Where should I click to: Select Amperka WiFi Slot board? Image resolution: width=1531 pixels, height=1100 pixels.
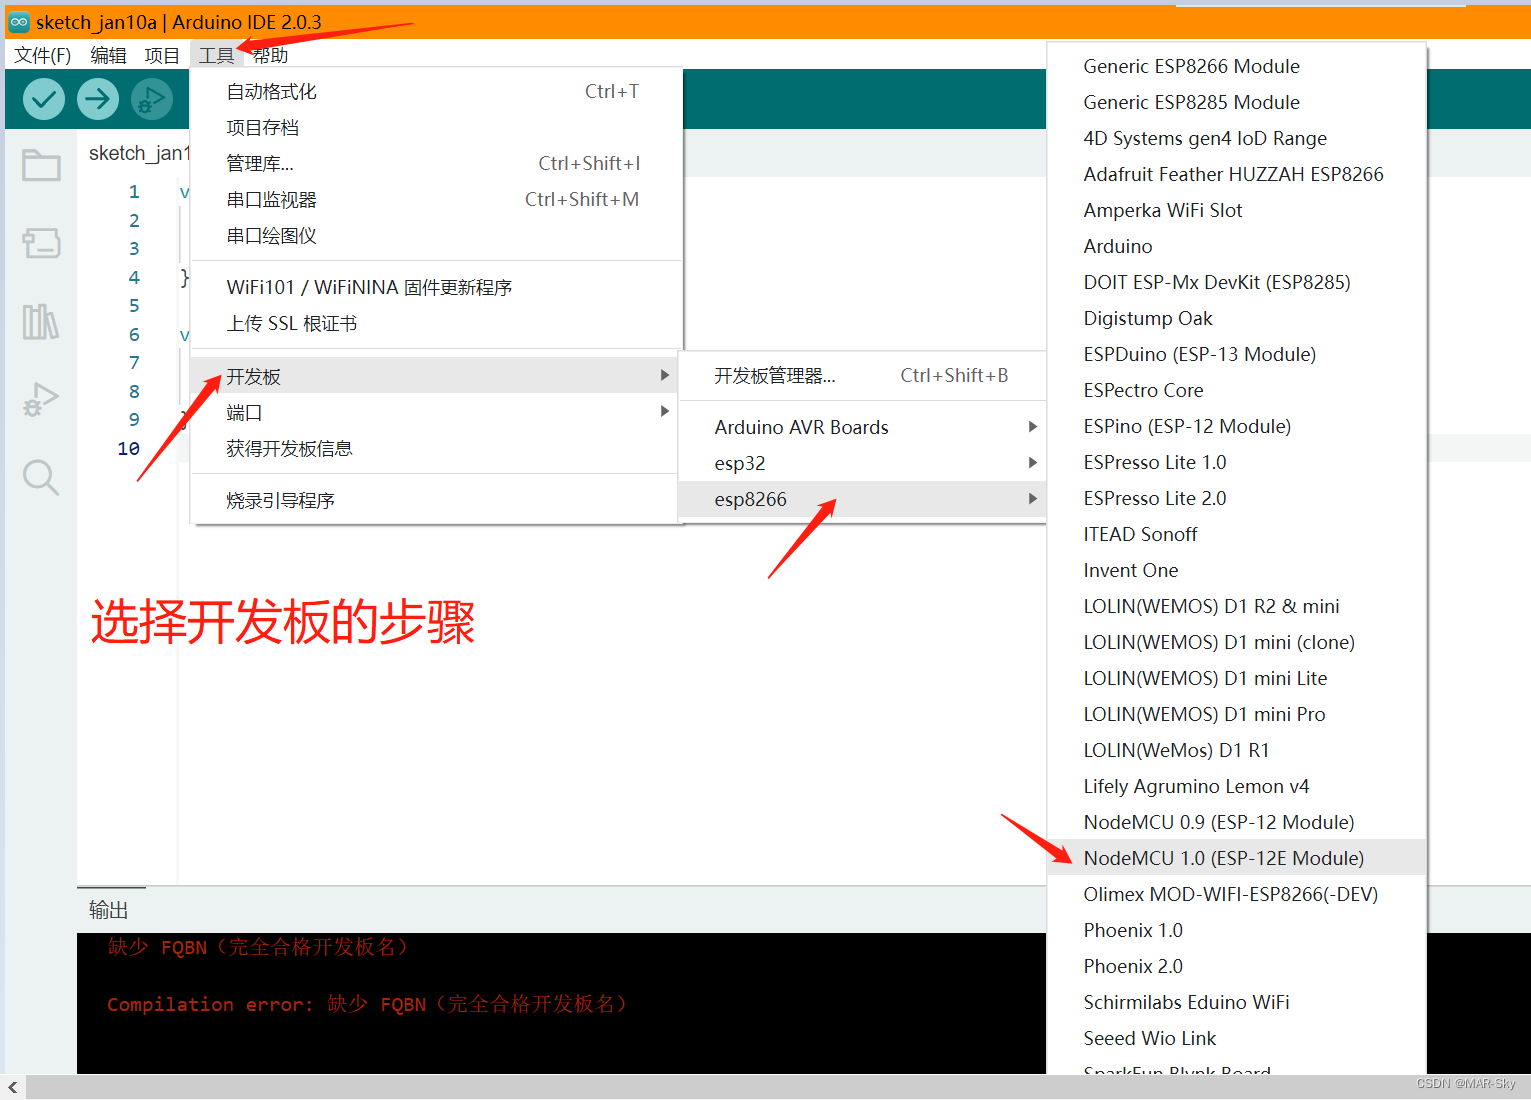point(1236,210)
